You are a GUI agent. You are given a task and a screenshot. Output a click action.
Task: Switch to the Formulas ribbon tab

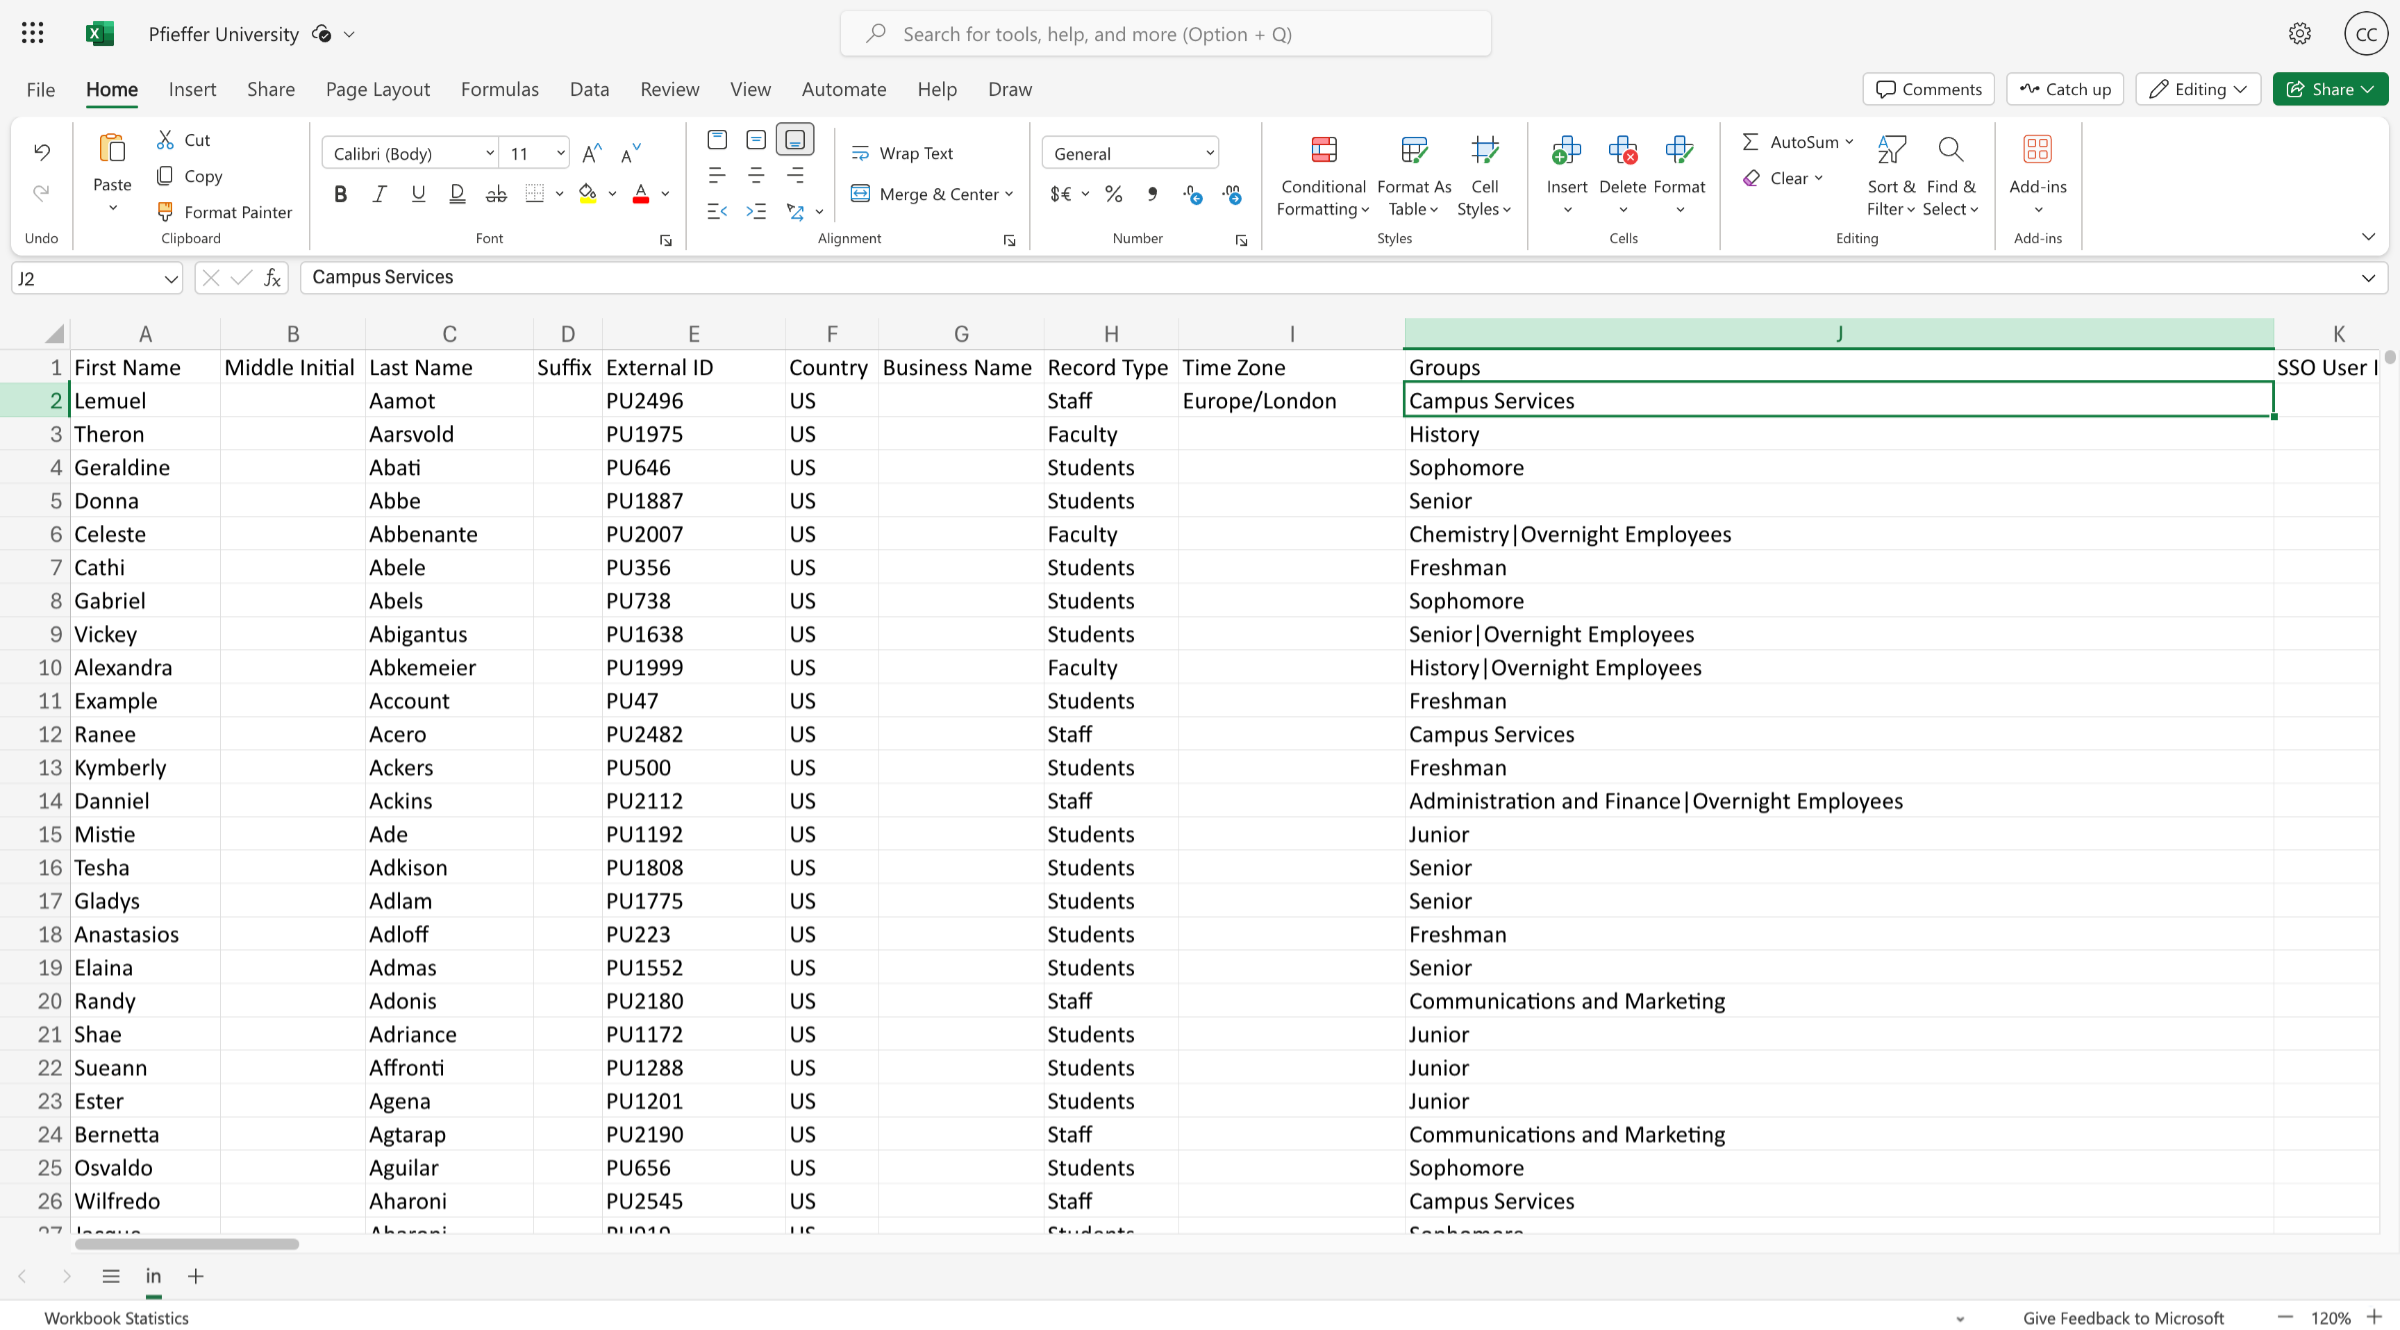coord(499,89)
